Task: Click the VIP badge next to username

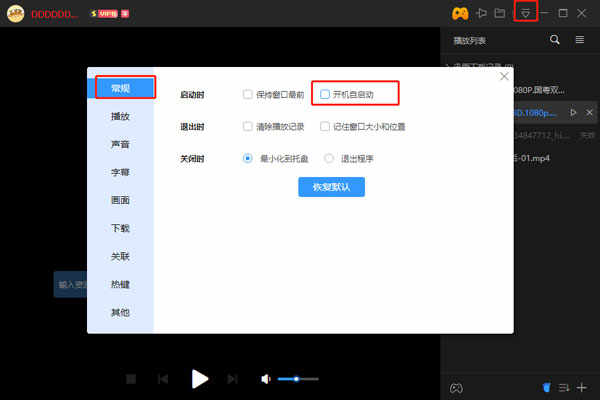Action: (x=110, y=14)
